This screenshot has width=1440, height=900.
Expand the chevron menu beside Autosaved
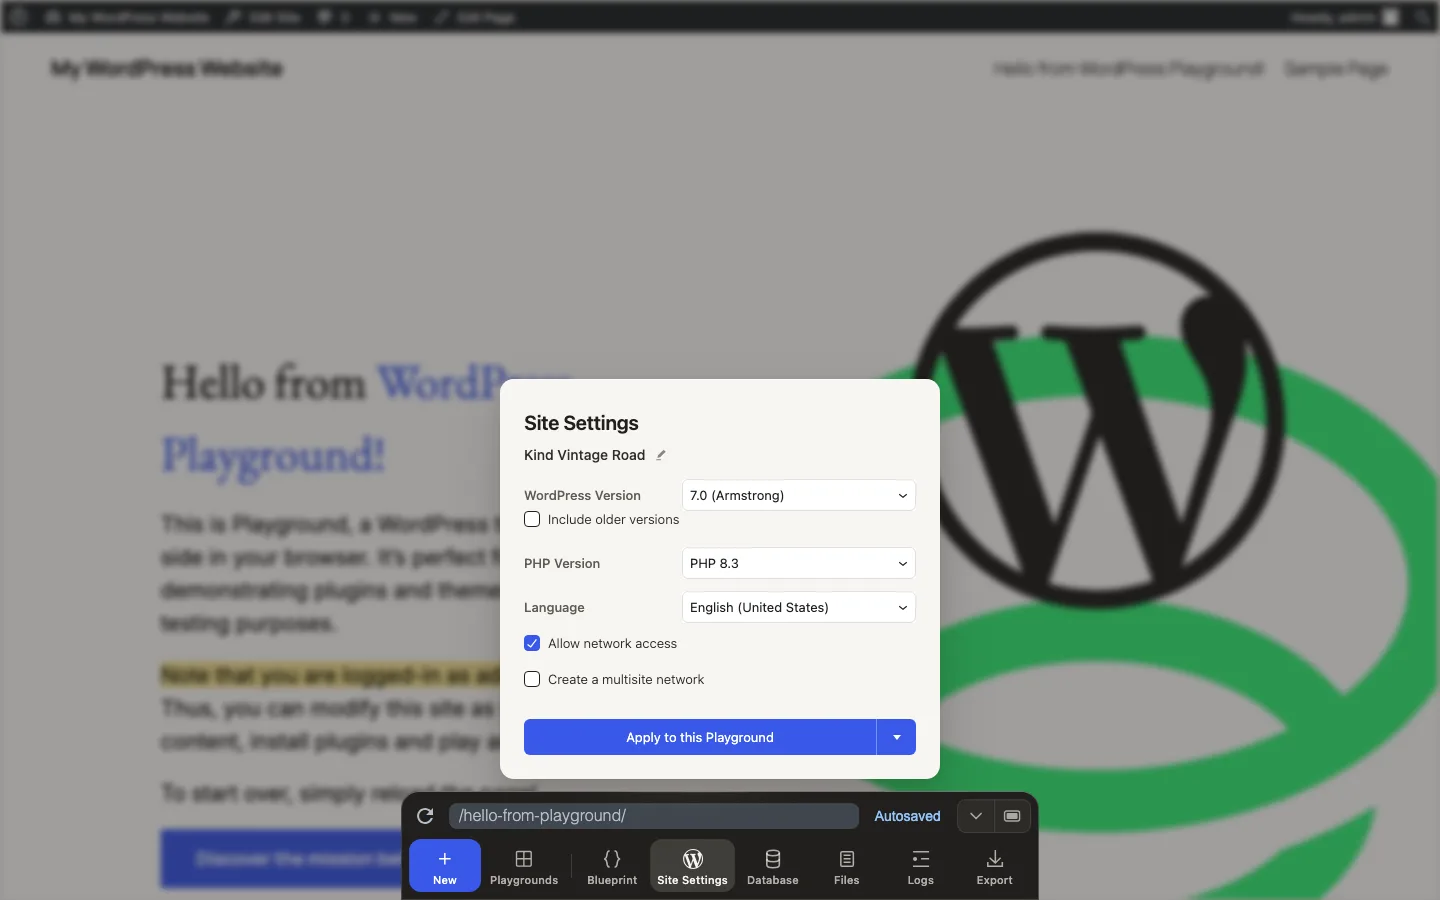(976, 816)
